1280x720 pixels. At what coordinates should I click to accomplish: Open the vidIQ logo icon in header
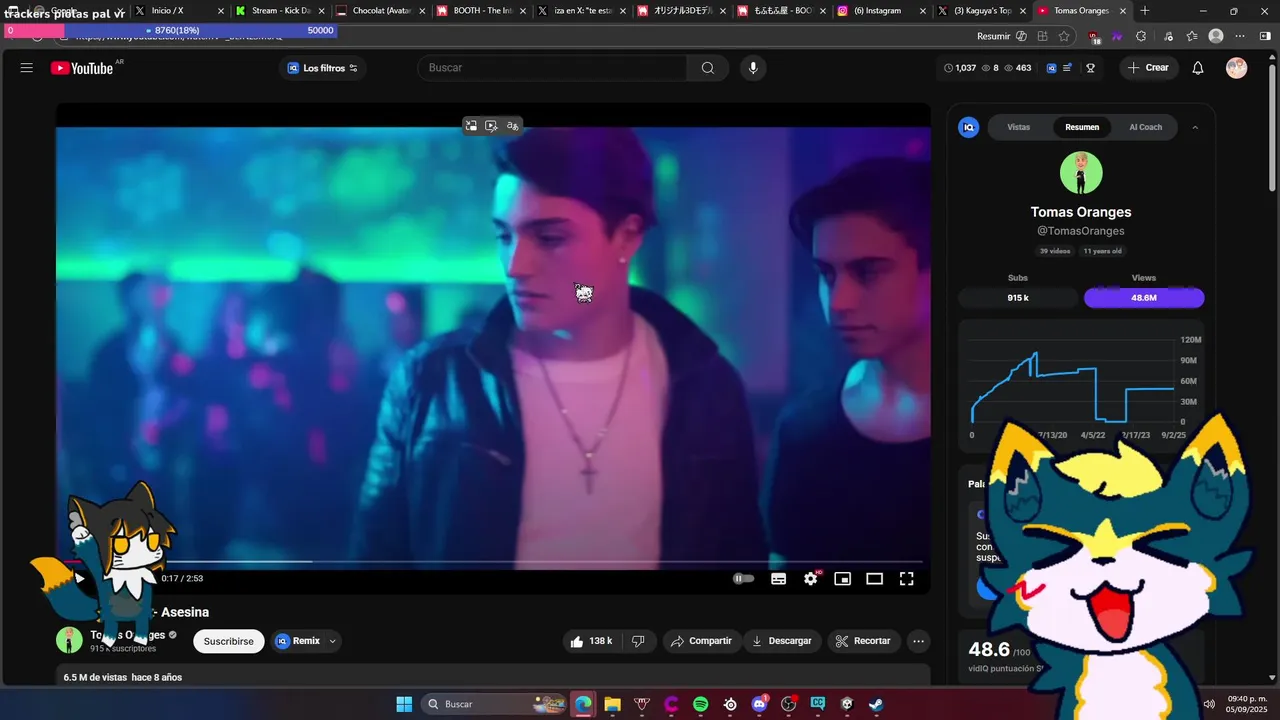tap(1051, 68)
